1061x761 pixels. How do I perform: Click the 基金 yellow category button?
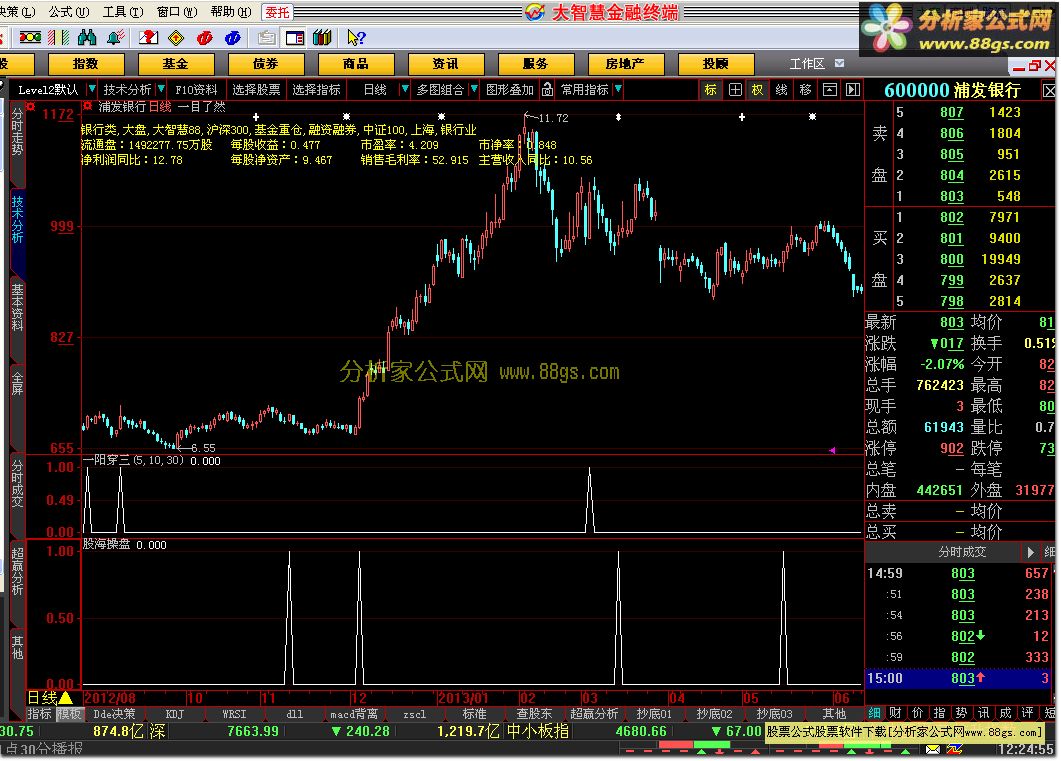tap(175, 64)
